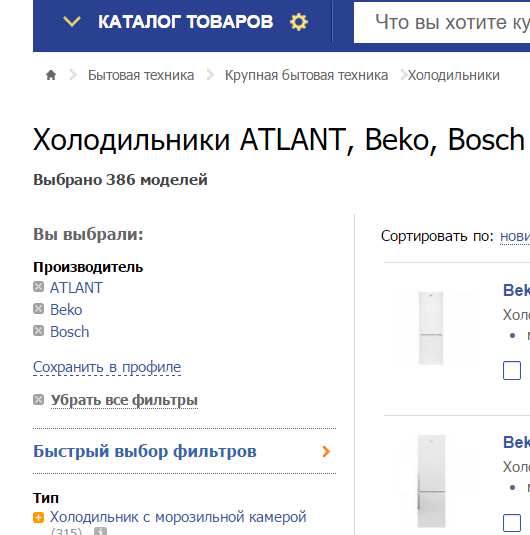Click the ATLANT manufacturer link
This screenshot has width=530, height=535.
(76, 288)
